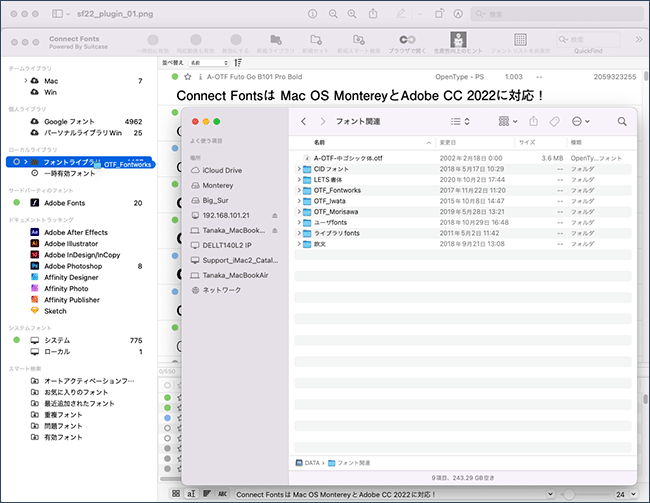This screenshot has width=650, height=503.
Task: Select Monterey in the Finder sidebar
Action: point(218,185)
